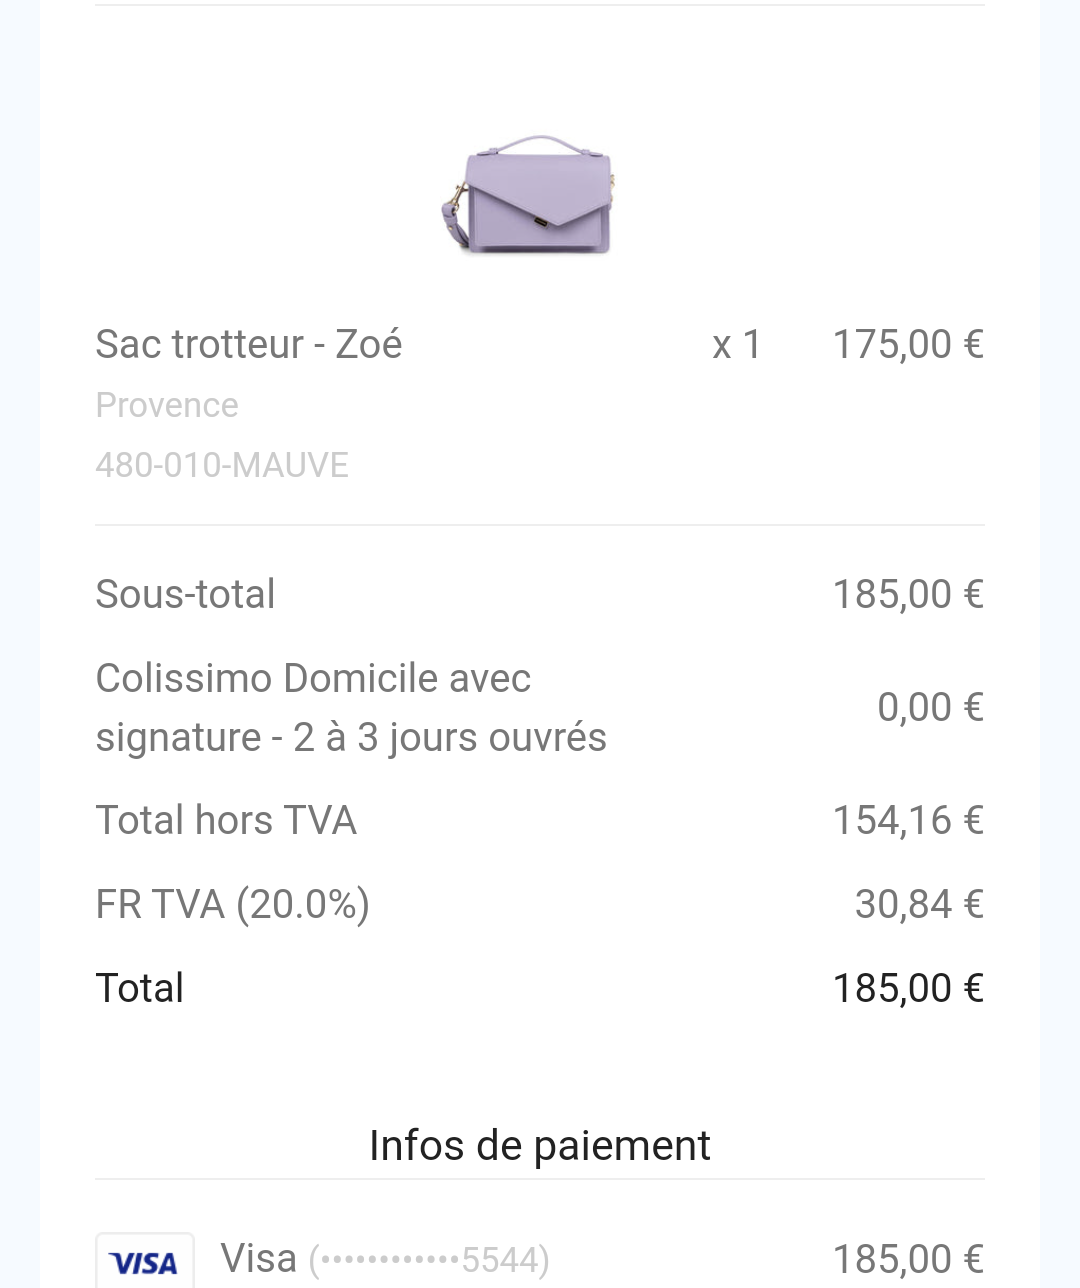The height and width of the screenshot is (1288, 1080).
Task: Open the mauve handbag product image
Action: (528, 195)
